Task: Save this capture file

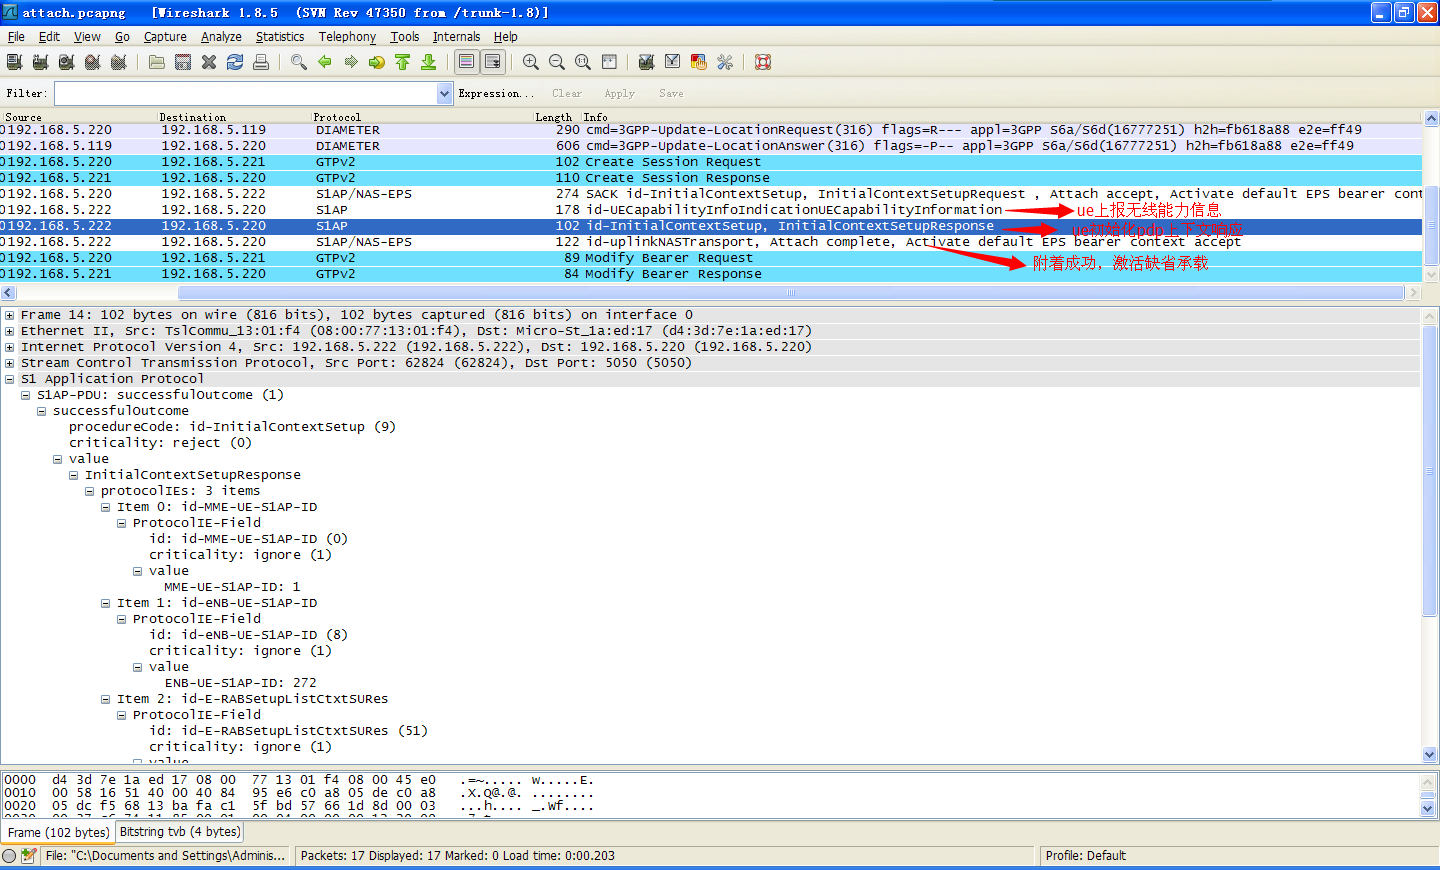Action: click(x=183, y=62)
